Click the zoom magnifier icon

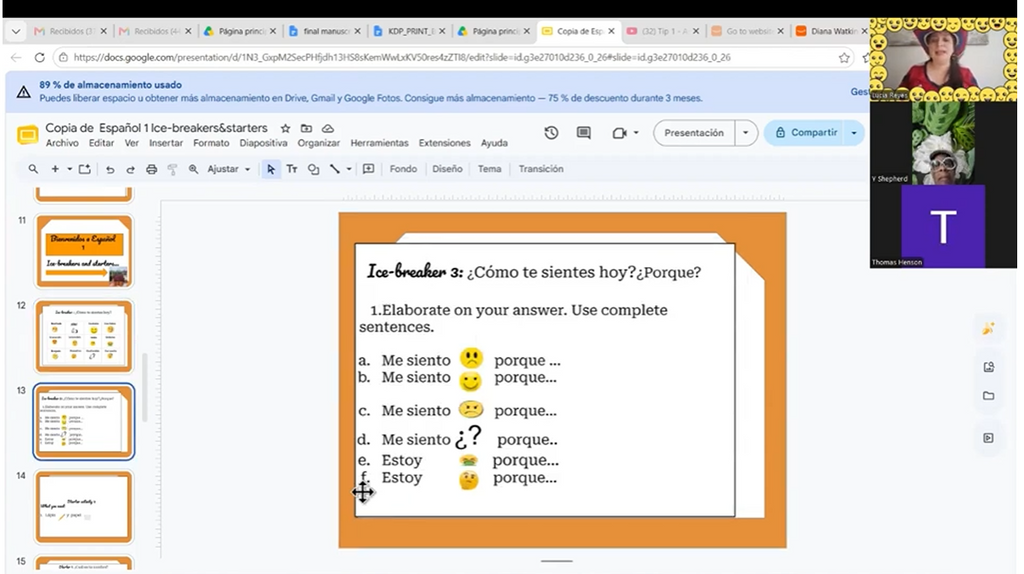point(193,169)
